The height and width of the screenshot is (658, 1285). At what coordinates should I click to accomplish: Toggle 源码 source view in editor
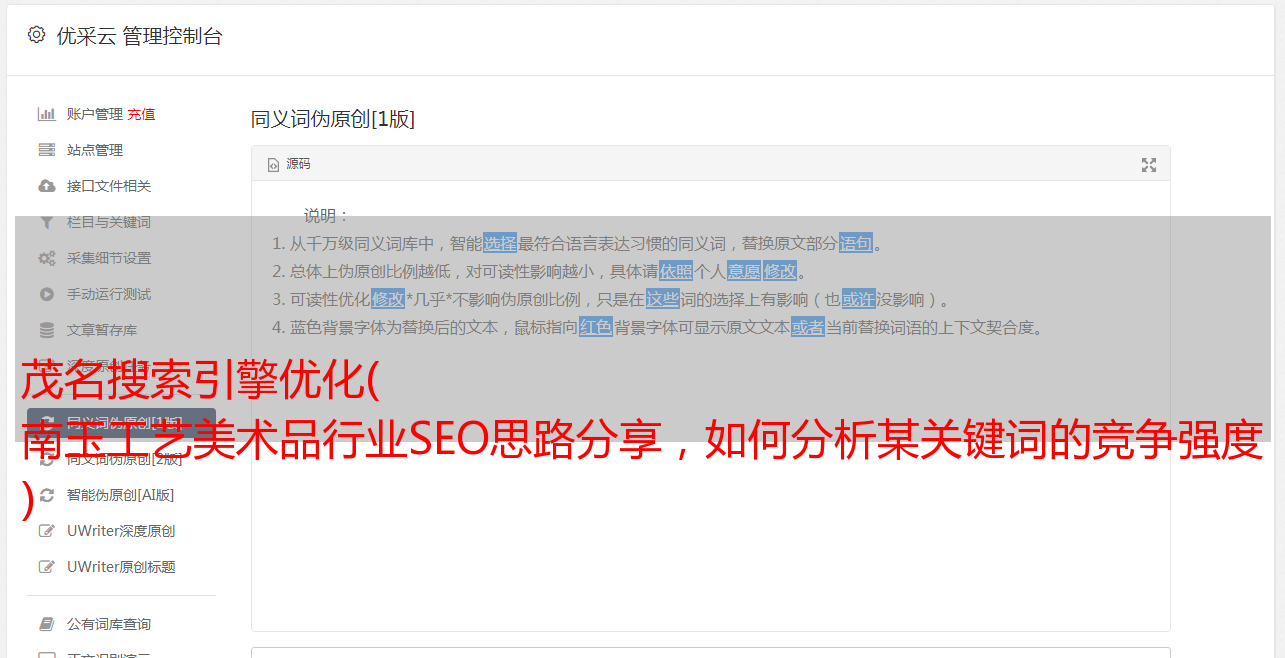click(x=289, y=164)
